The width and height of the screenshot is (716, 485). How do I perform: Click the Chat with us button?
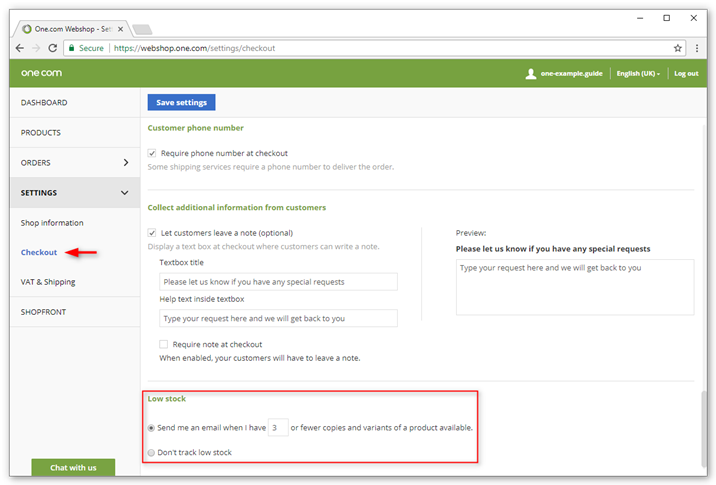click(73, 468)
